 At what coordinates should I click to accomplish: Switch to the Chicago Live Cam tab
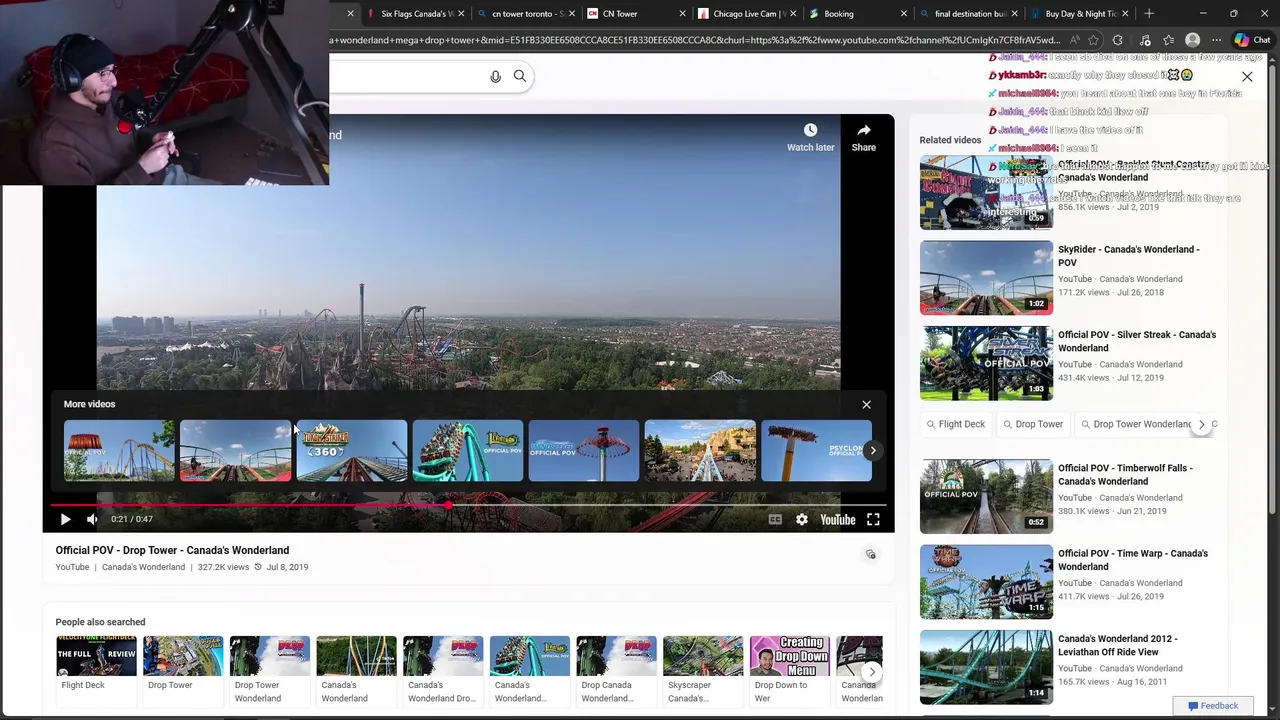click(744, 14)
